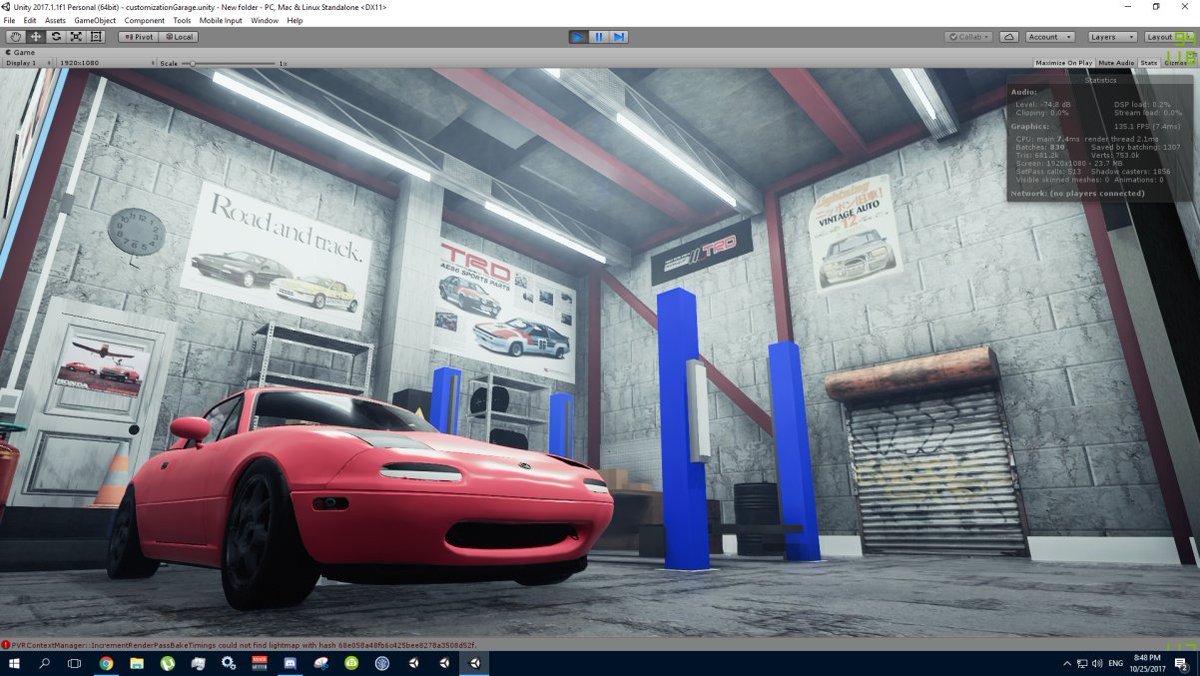Pause the running game
The image size is (1200, 676).
click(x=598, y=37)
